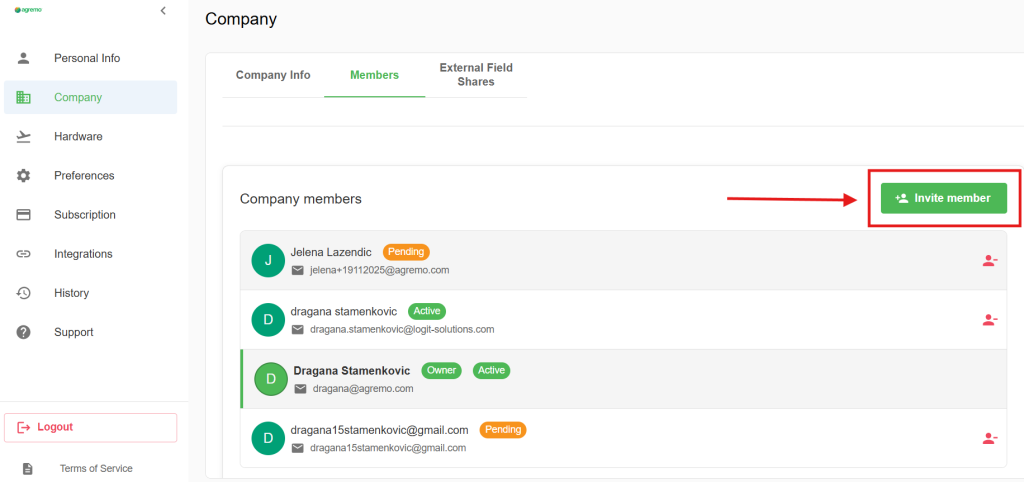The width and height of the screenshot is (1024, 482).
Task: Click the Company building icon in sidebar
Action: pos(24,97)
